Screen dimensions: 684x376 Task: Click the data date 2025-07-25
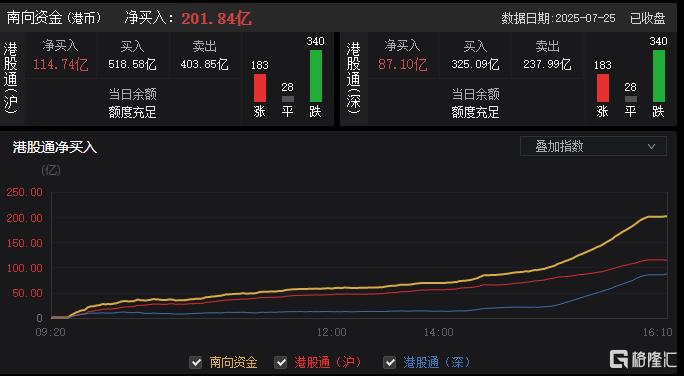pyautogui.click(x=585, y=18)
